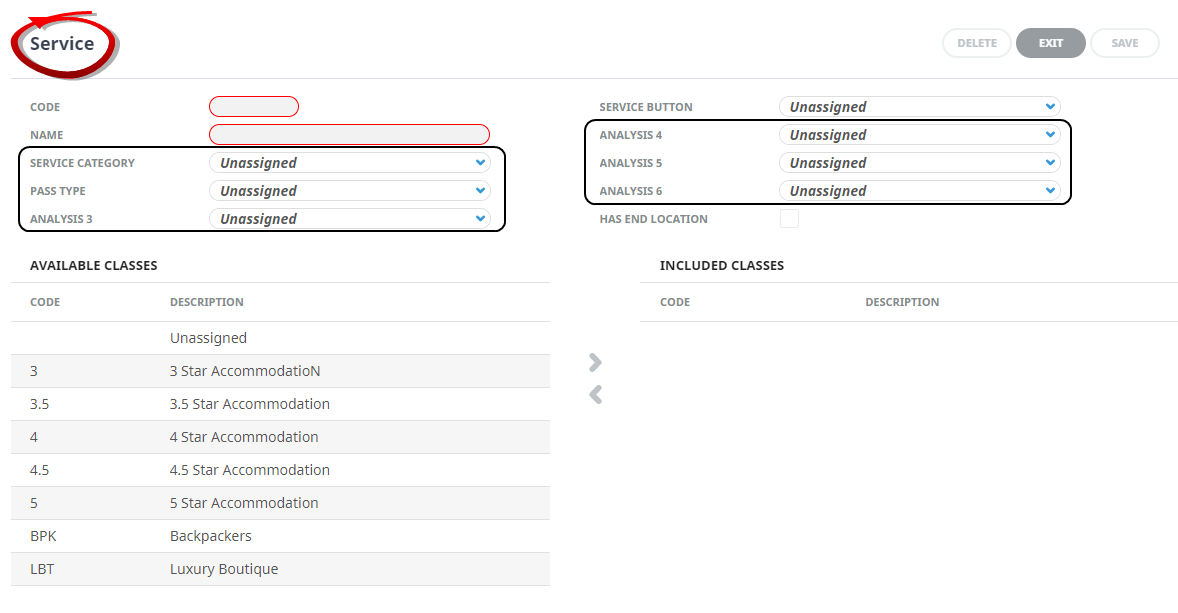This screenshot has width=1178, height=613.
Task: Expand the Analysis 4 dropdown
Action: tap(919, 135)
